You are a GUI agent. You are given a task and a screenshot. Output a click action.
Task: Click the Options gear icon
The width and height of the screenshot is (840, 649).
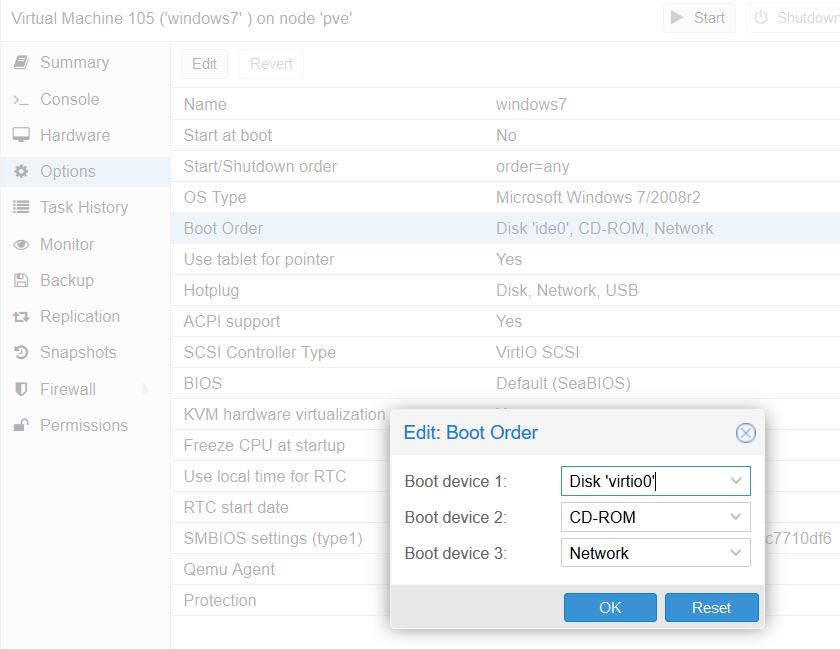pyautogui.click(x=21, y=171)
